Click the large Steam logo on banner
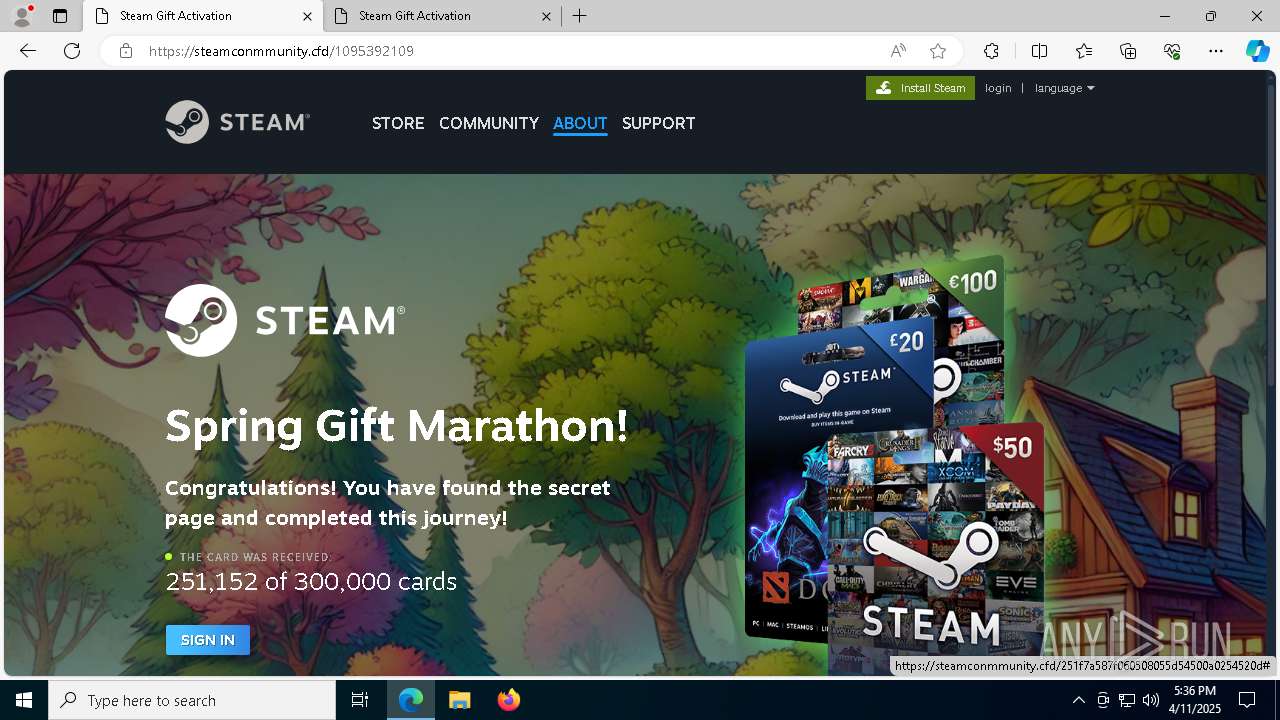Screen dimensions: 1280x720 point(285,320)
